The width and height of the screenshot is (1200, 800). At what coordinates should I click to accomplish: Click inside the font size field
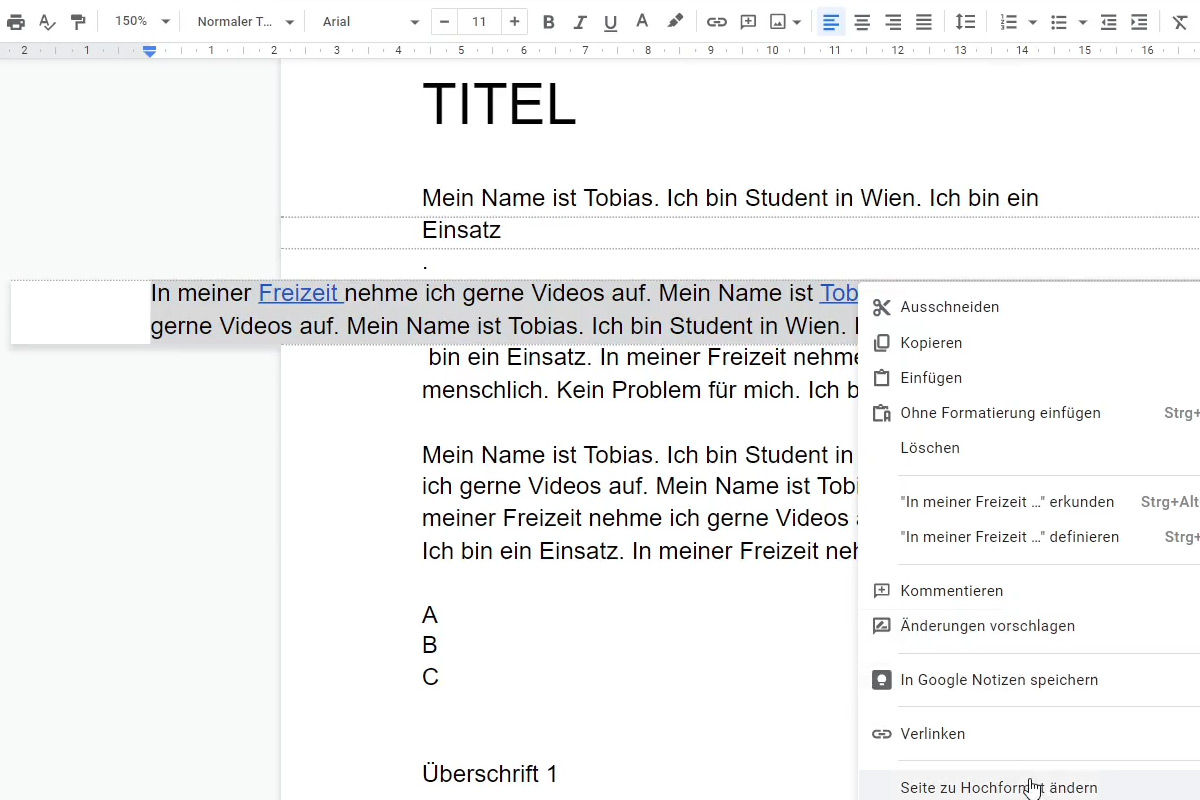(x=479, y=21)
